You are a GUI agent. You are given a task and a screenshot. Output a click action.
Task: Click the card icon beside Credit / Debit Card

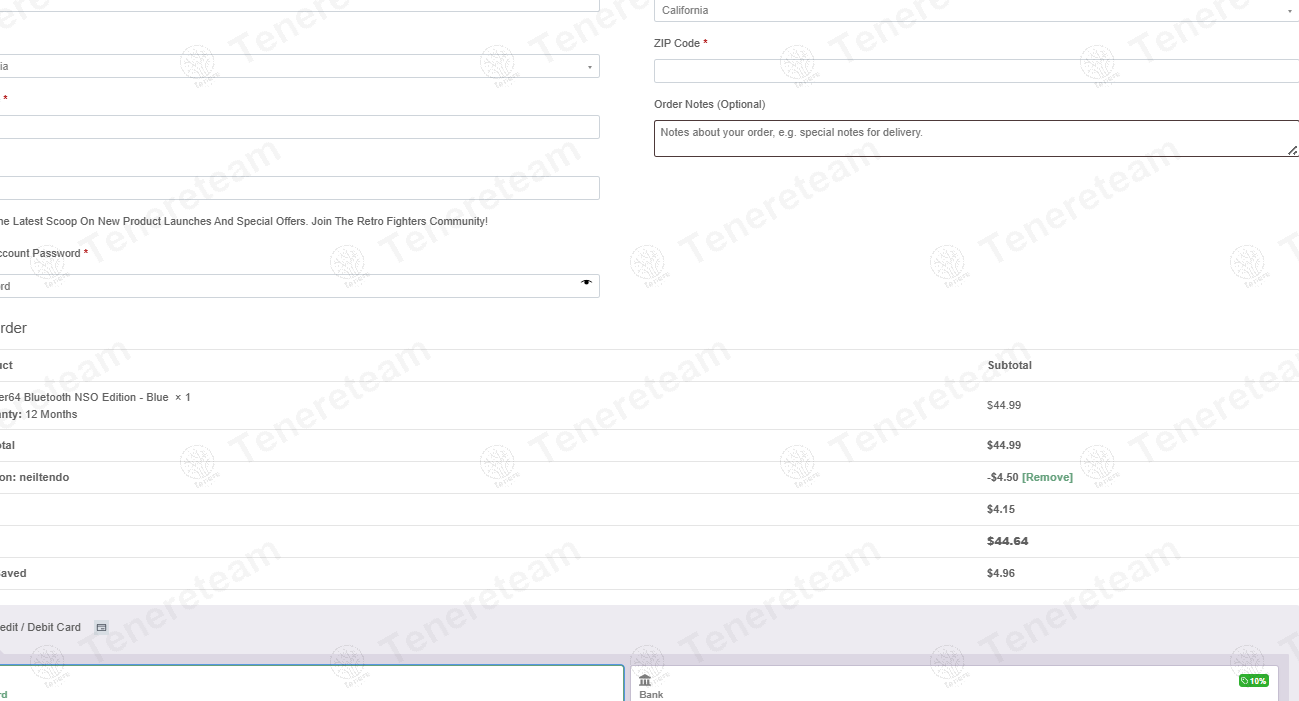(x=101, y=628)
